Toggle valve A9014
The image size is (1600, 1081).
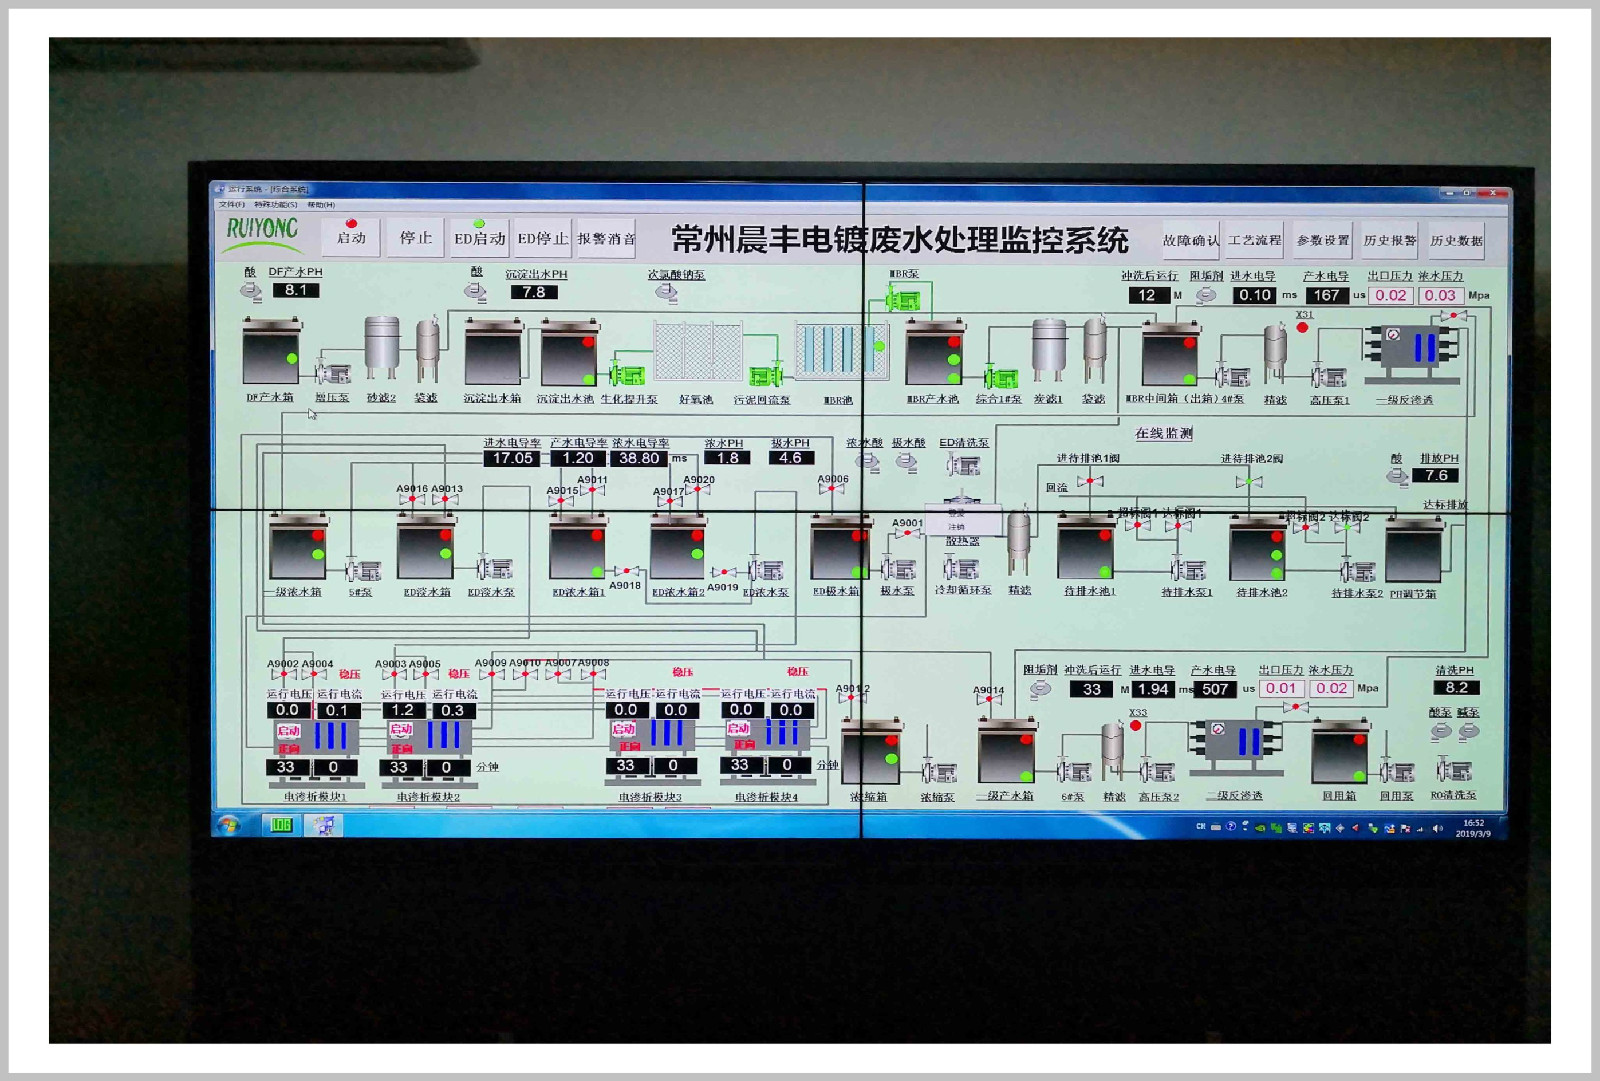pyautogui.click(x=989, y=700)
